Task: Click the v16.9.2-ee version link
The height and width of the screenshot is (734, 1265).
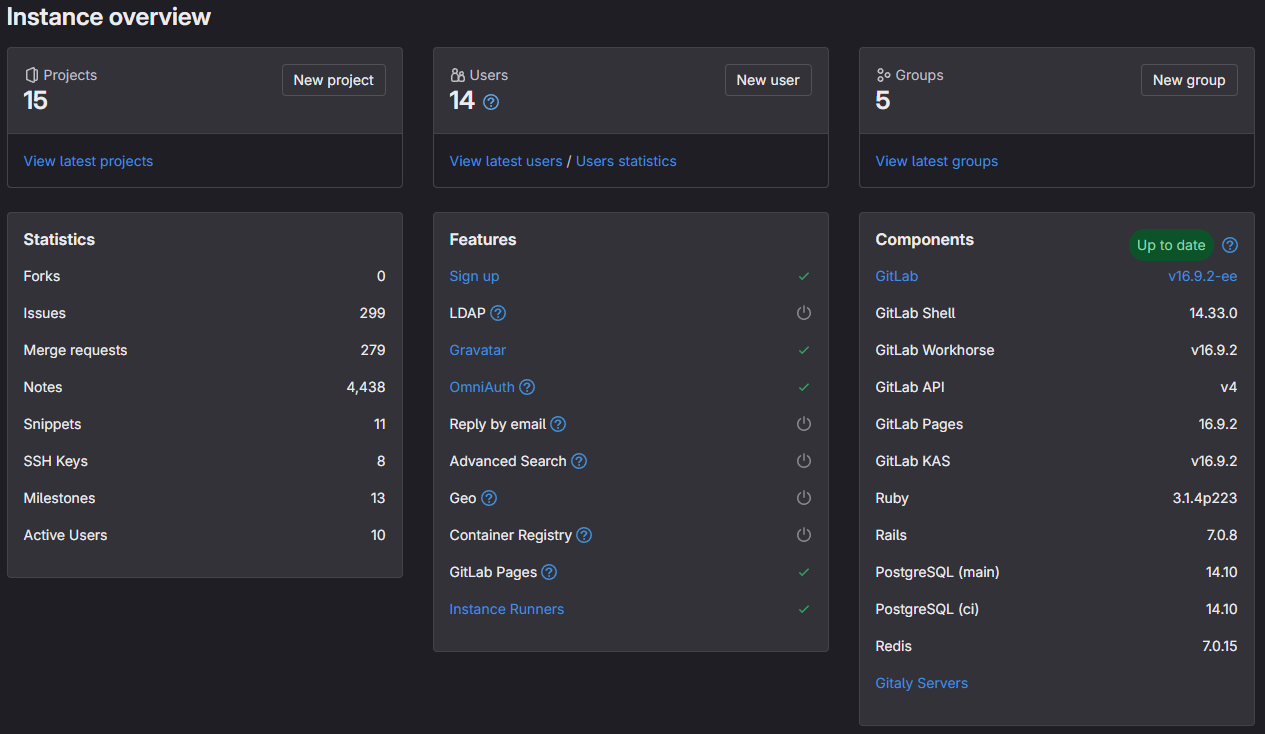Action: click(1202, 276)
